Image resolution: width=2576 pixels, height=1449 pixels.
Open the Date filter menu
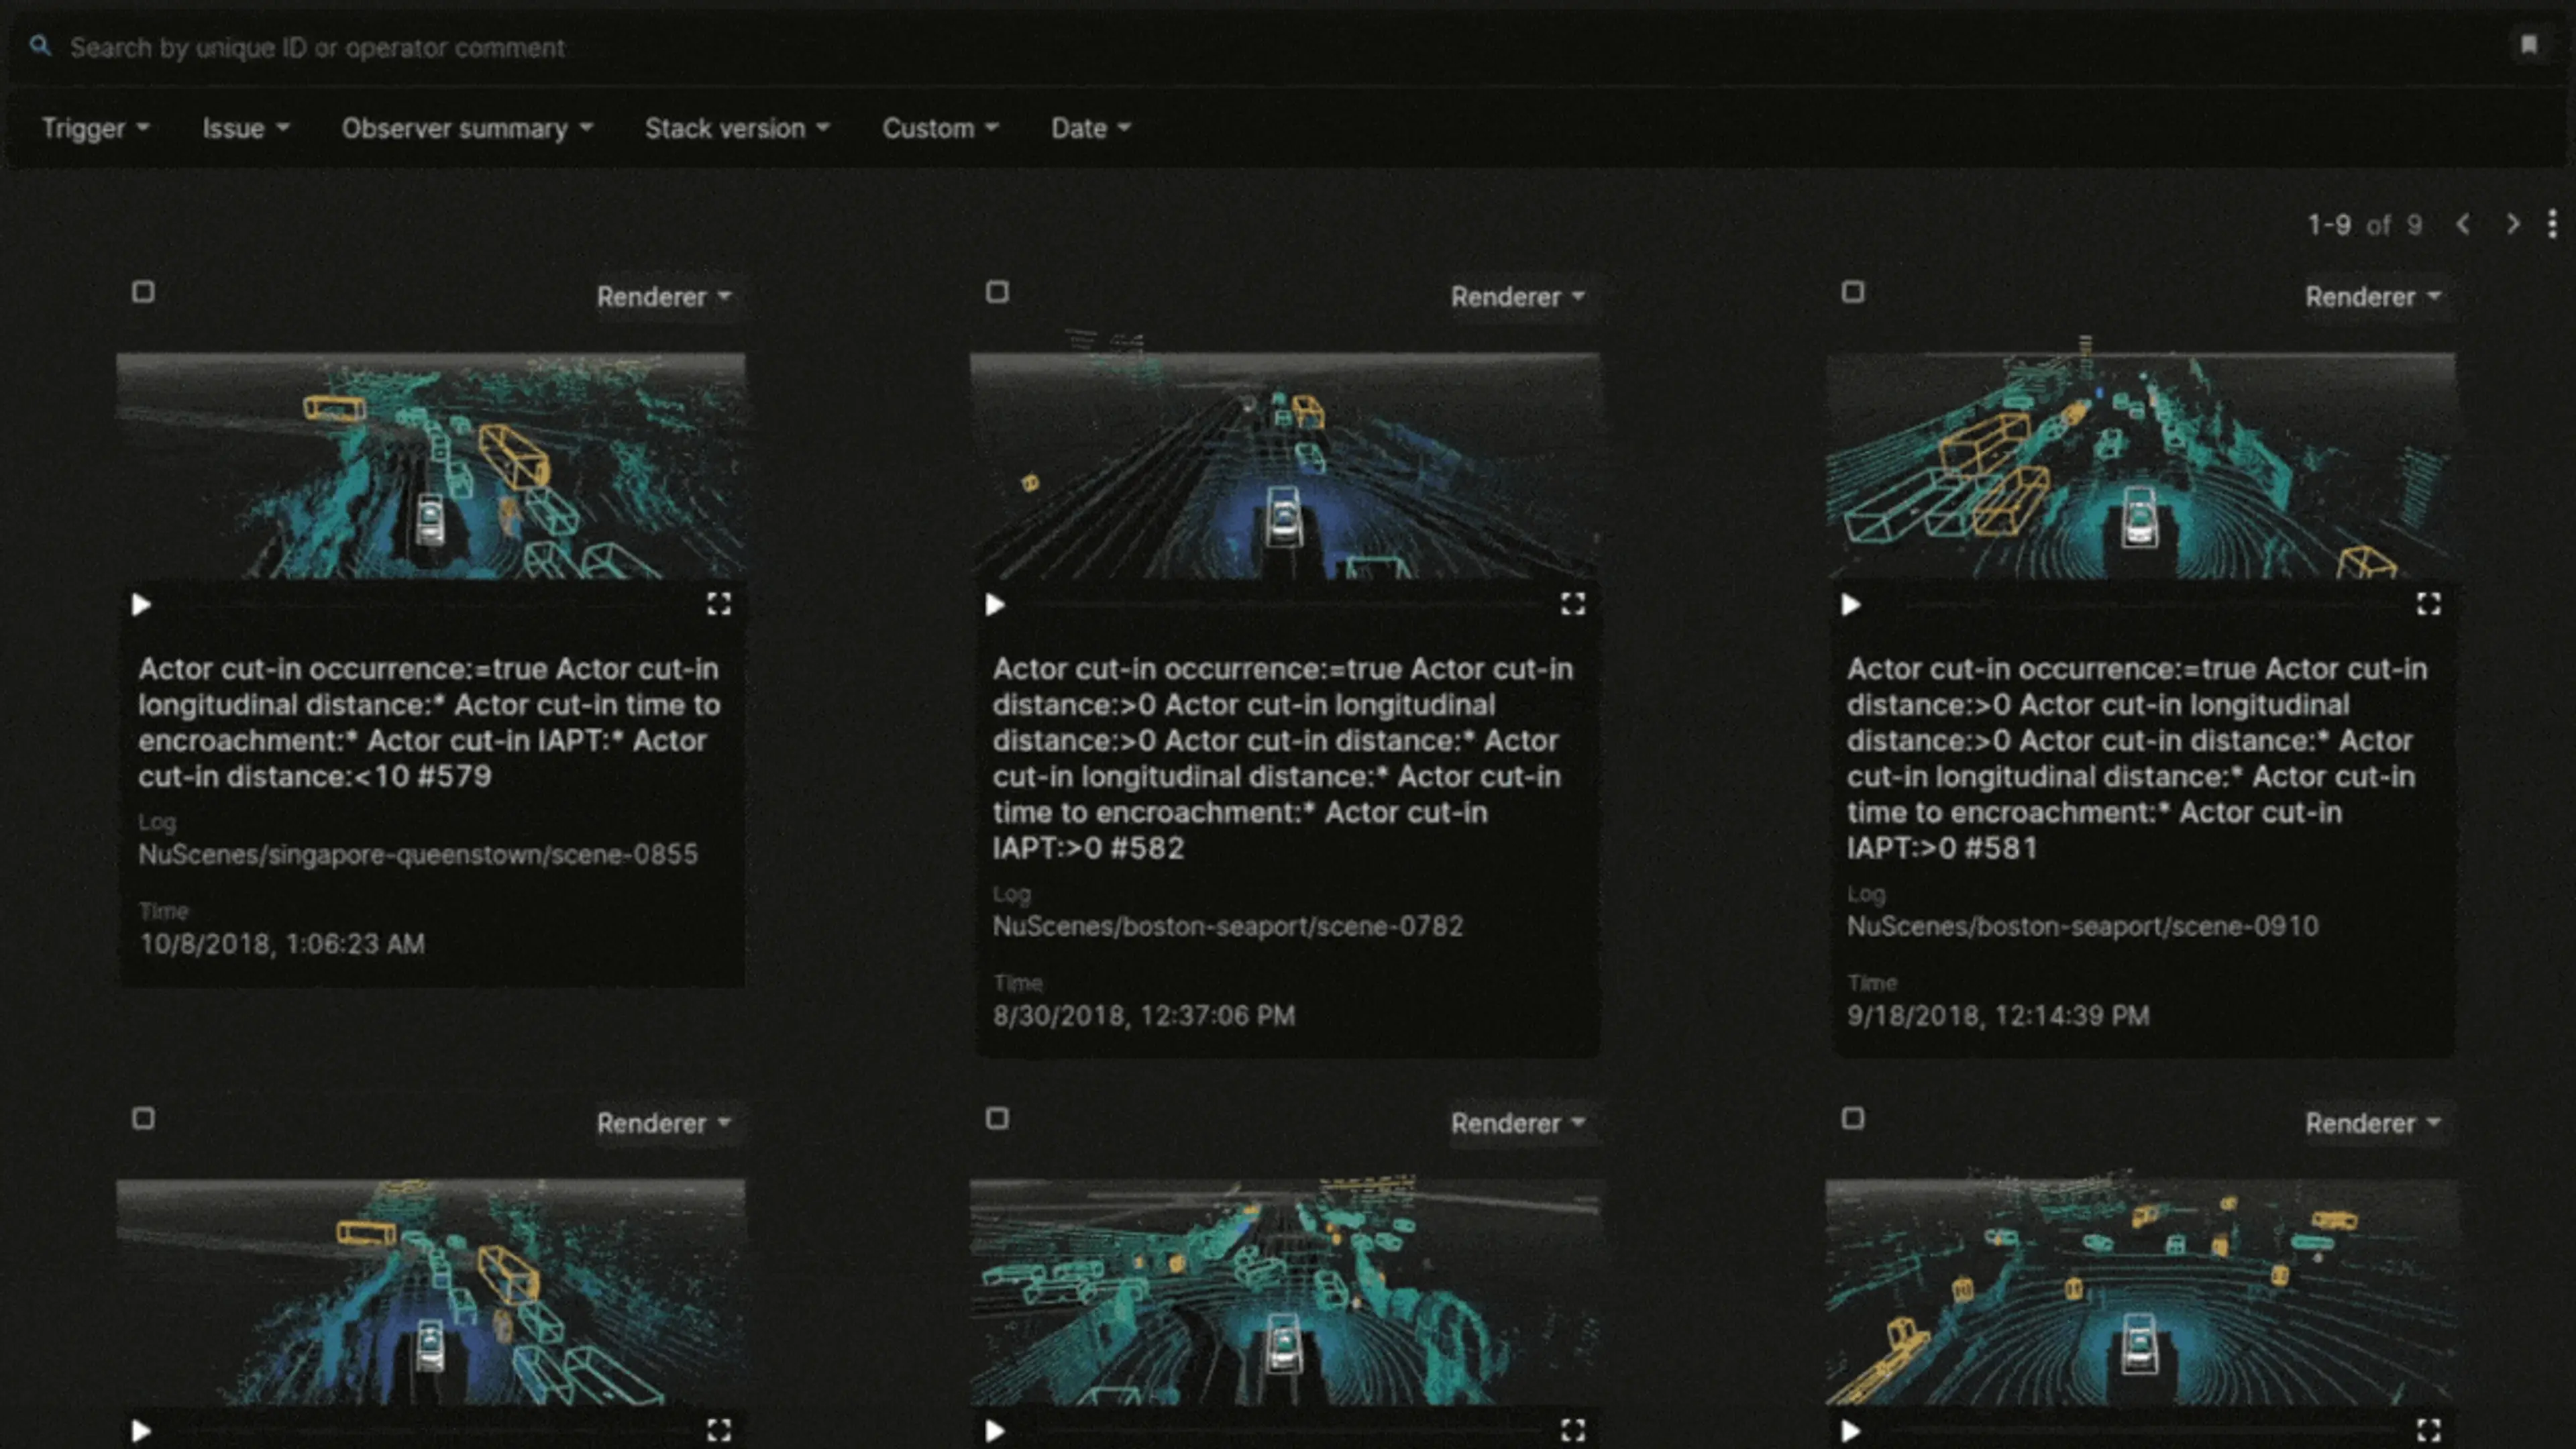click(1090, 128)
